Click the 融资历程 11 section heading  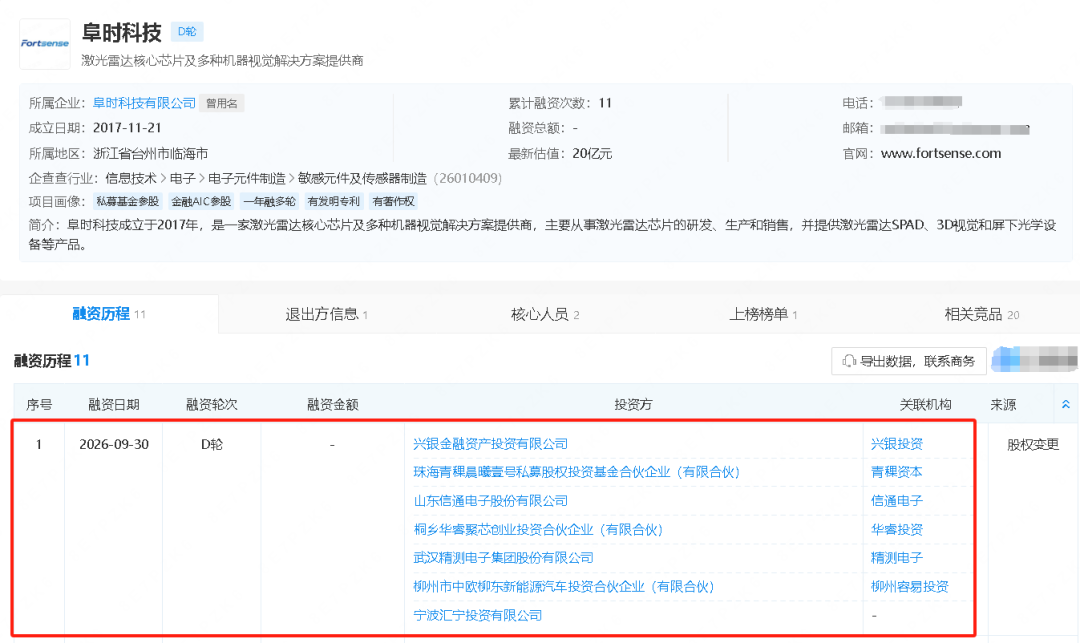click(52, 361)
